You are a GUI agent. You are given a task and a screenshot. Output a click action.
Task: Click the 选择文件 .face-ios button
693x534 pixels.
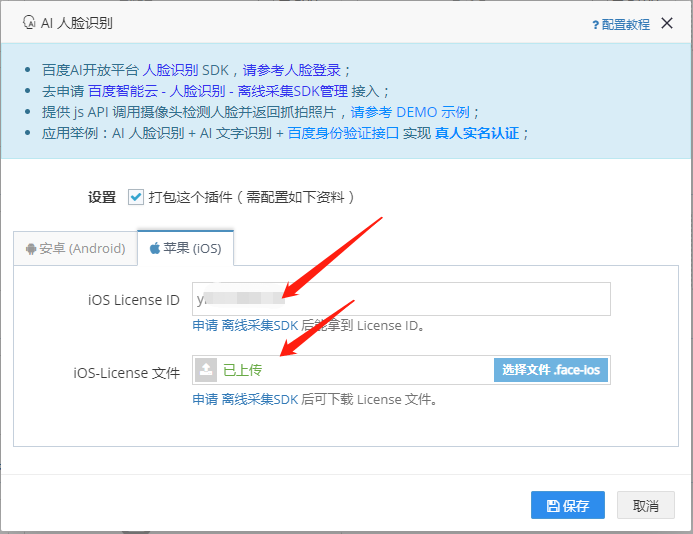tap(551, 370)
